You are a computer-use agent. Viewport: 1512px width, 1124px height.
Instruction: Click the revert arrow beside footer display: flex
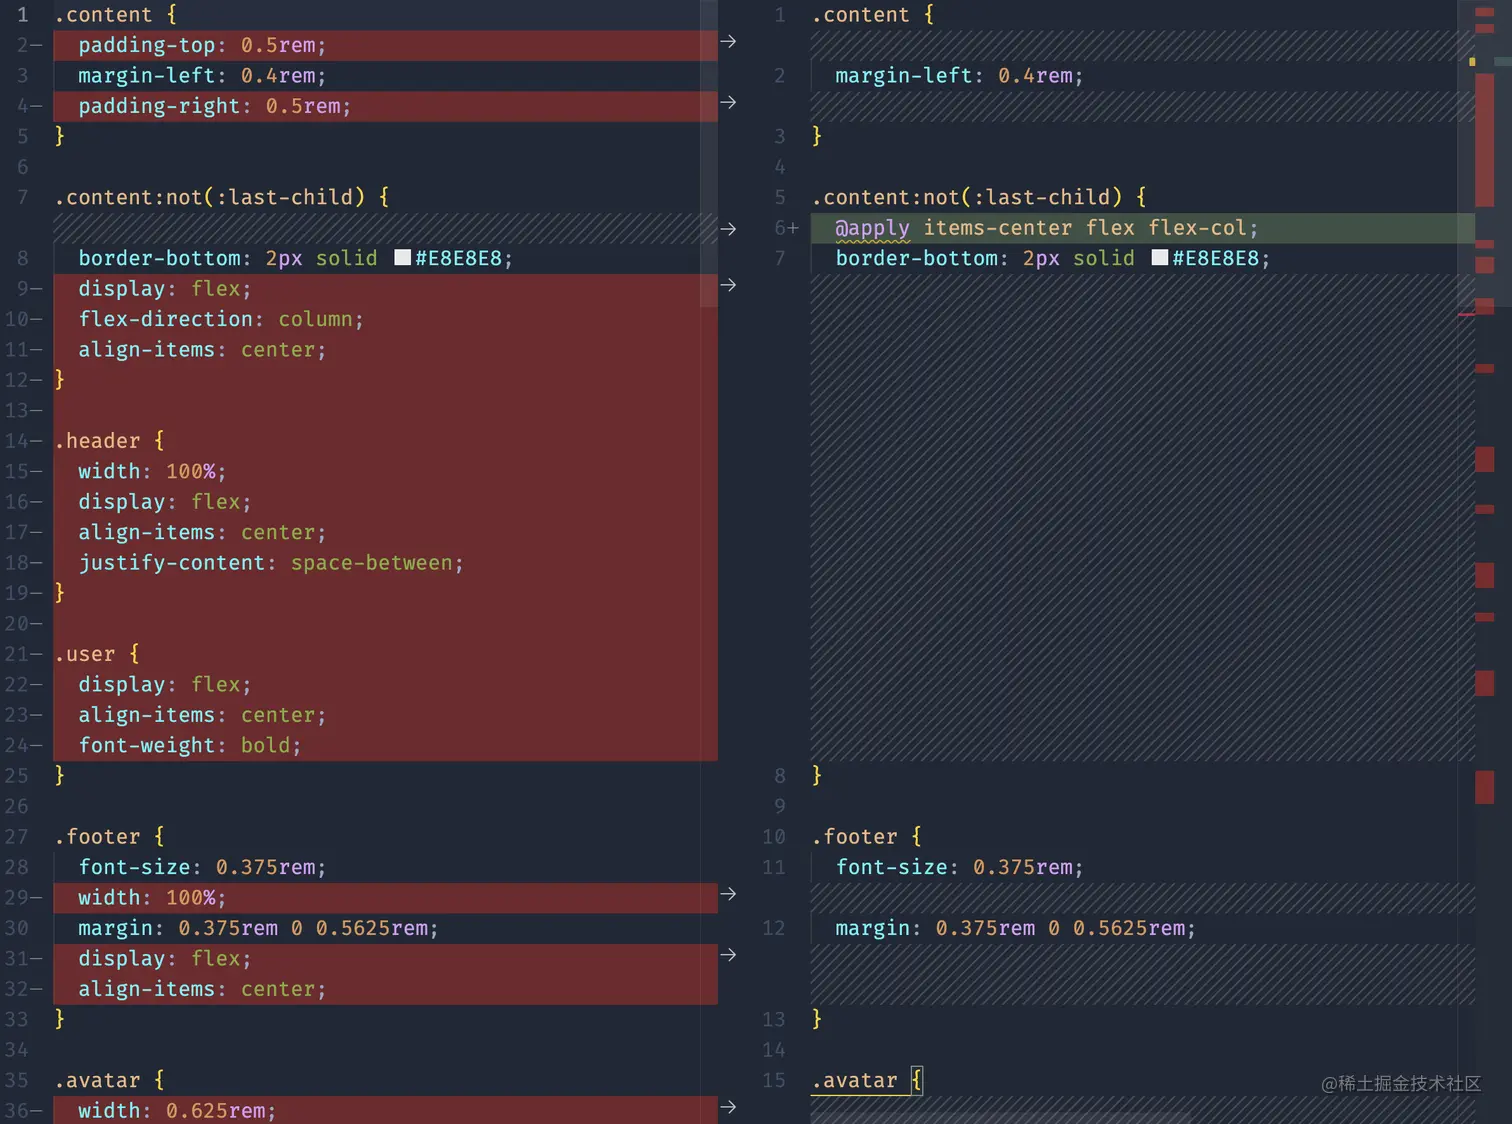(x=728, y=955)
